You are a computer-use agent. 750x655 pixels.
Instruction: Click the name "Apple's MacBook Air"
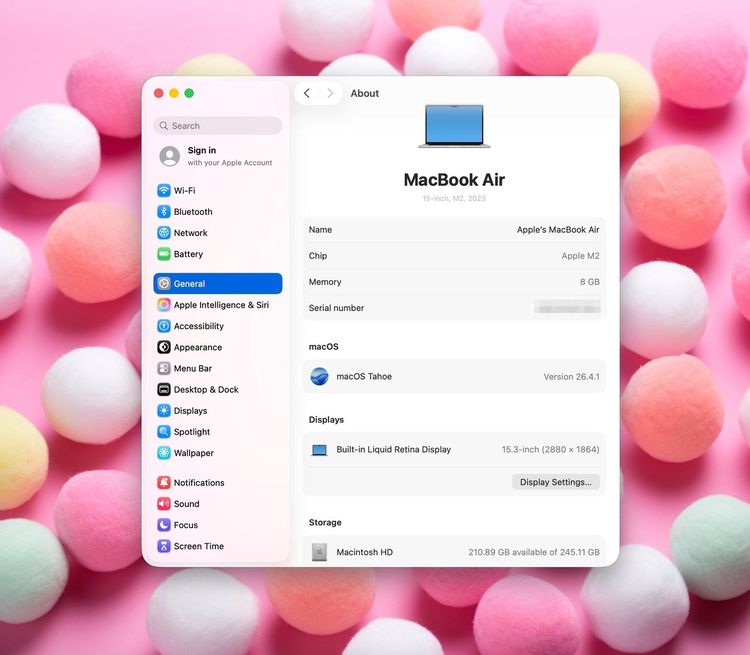558,230
